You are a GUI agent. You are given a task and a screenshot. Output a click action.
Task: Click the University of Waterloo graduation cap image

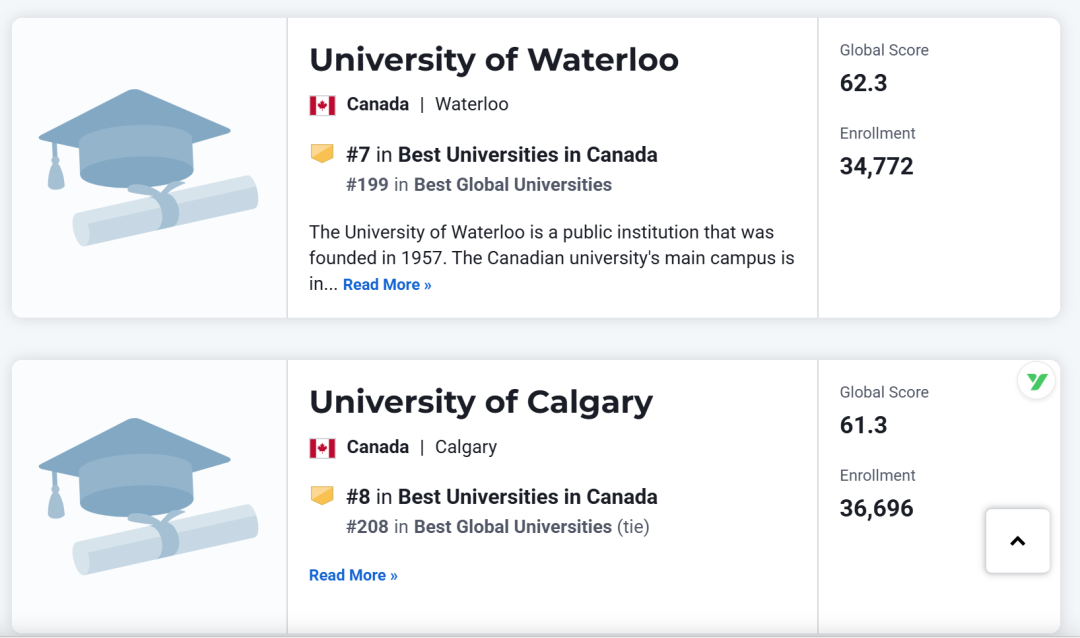point(148,167)
